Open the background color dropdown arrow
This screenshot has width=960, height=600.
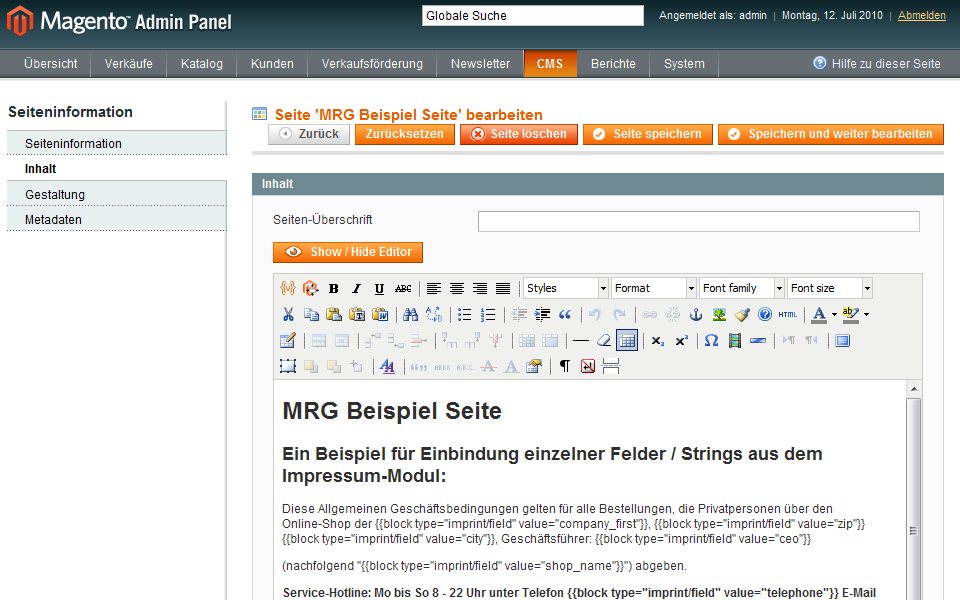point(866,315)
